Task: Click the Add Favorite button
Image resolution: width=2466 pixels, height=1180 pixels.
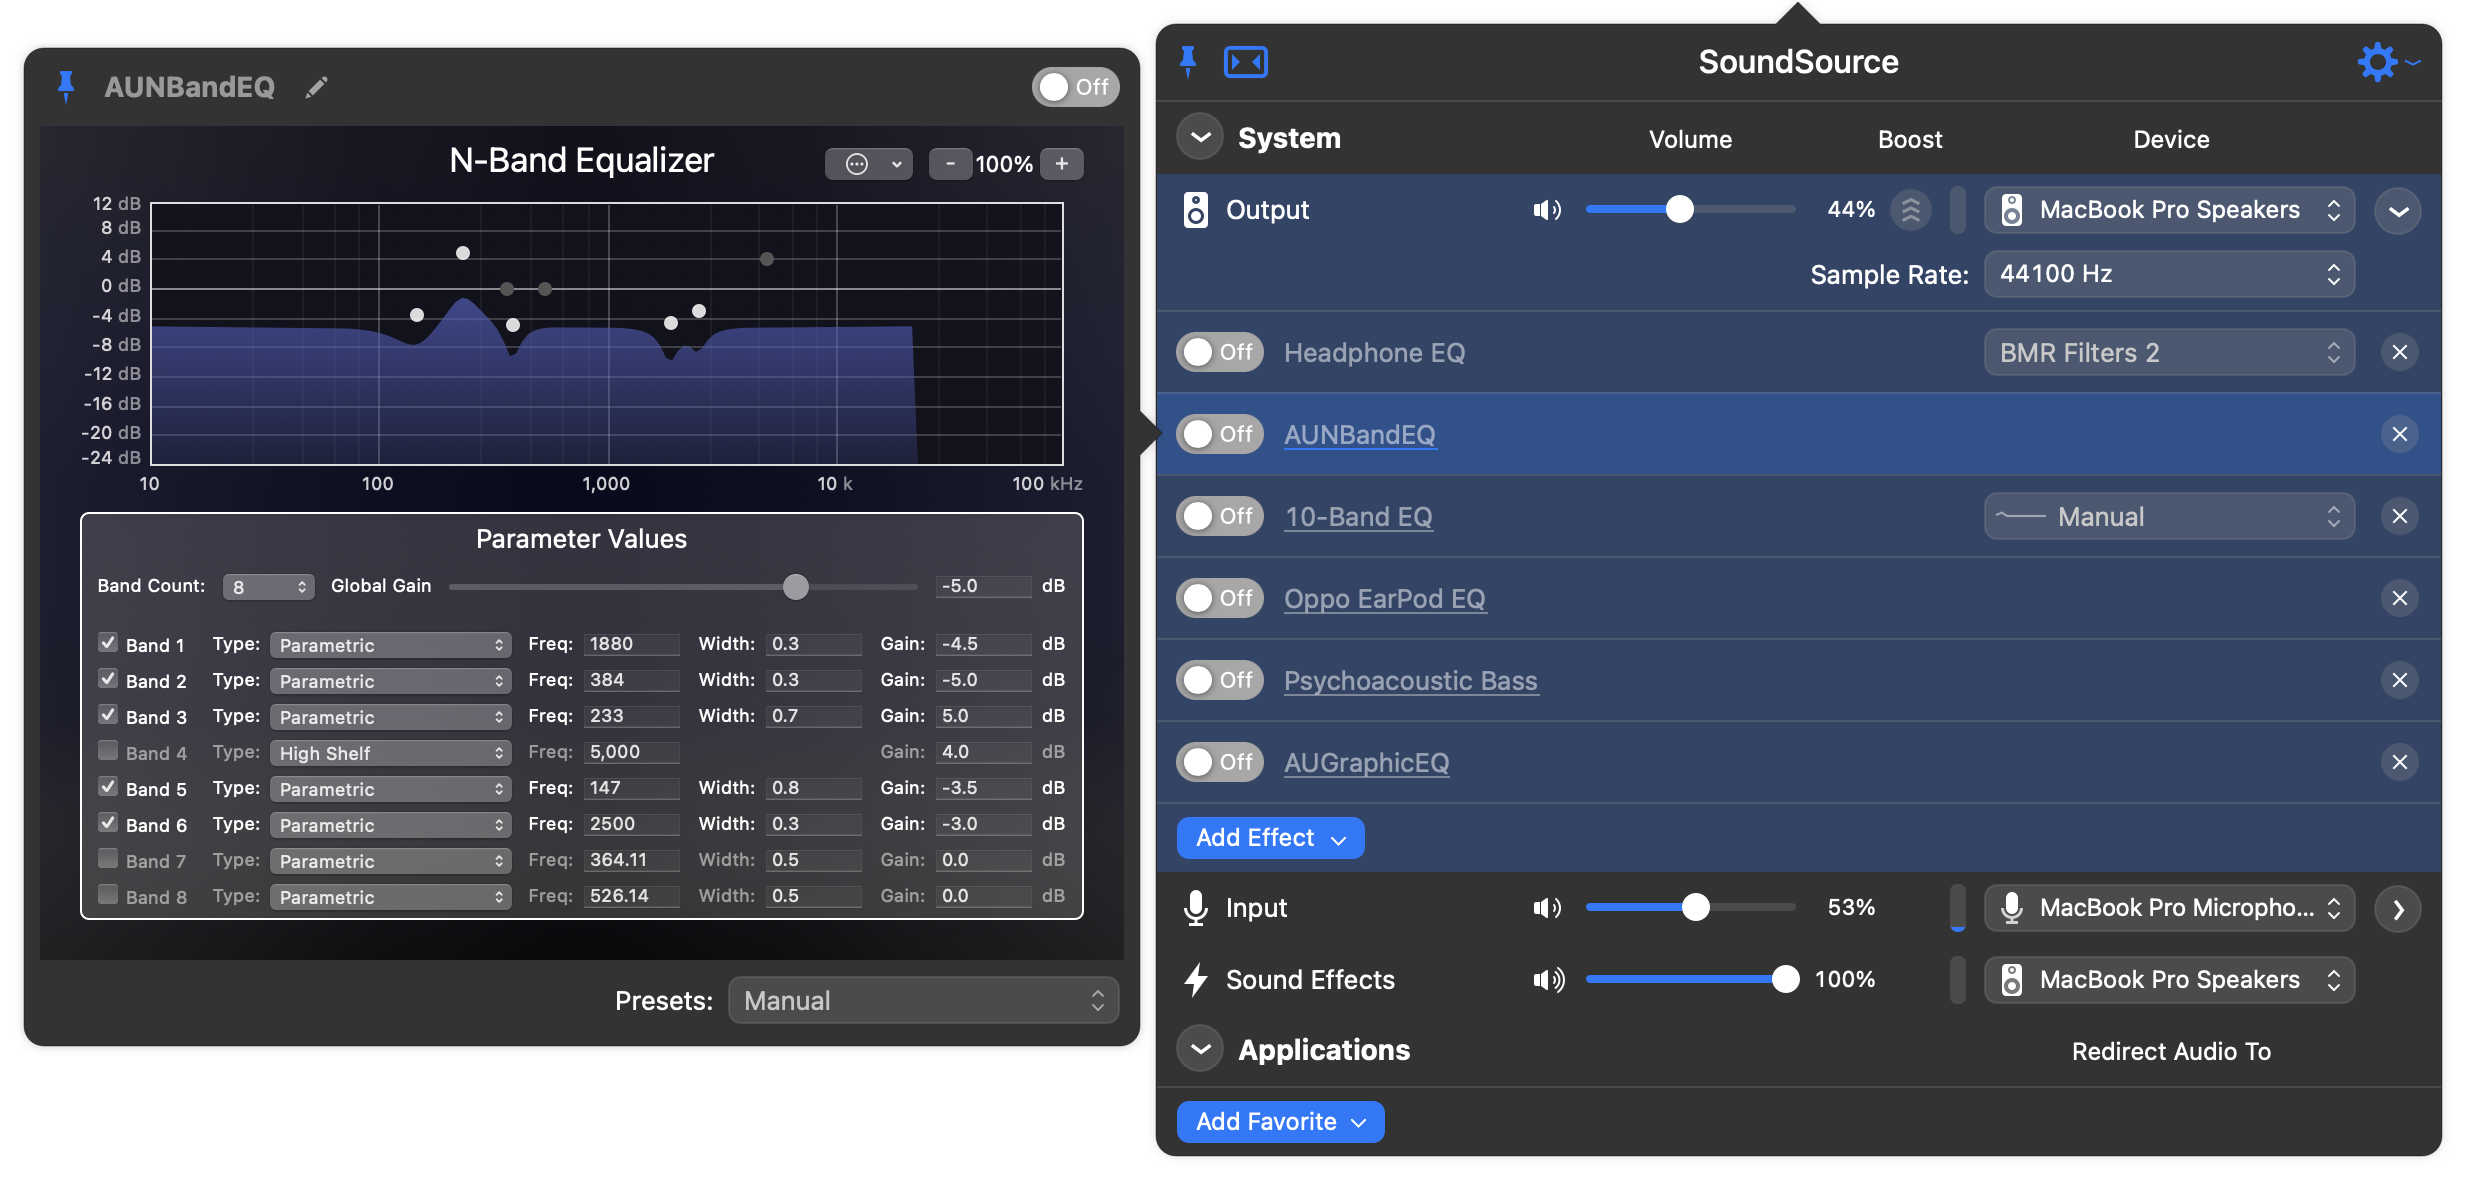Action: 1280,1122
